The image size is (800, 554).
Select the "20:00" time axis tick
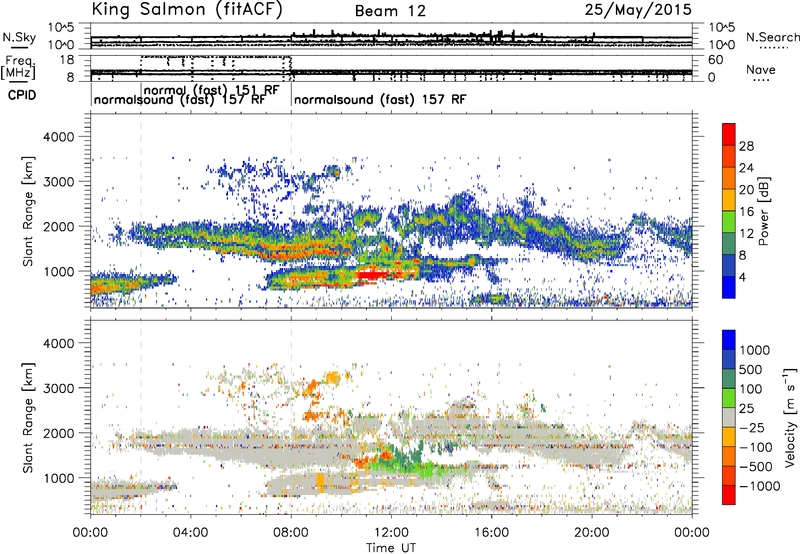(x=592, y=533)
